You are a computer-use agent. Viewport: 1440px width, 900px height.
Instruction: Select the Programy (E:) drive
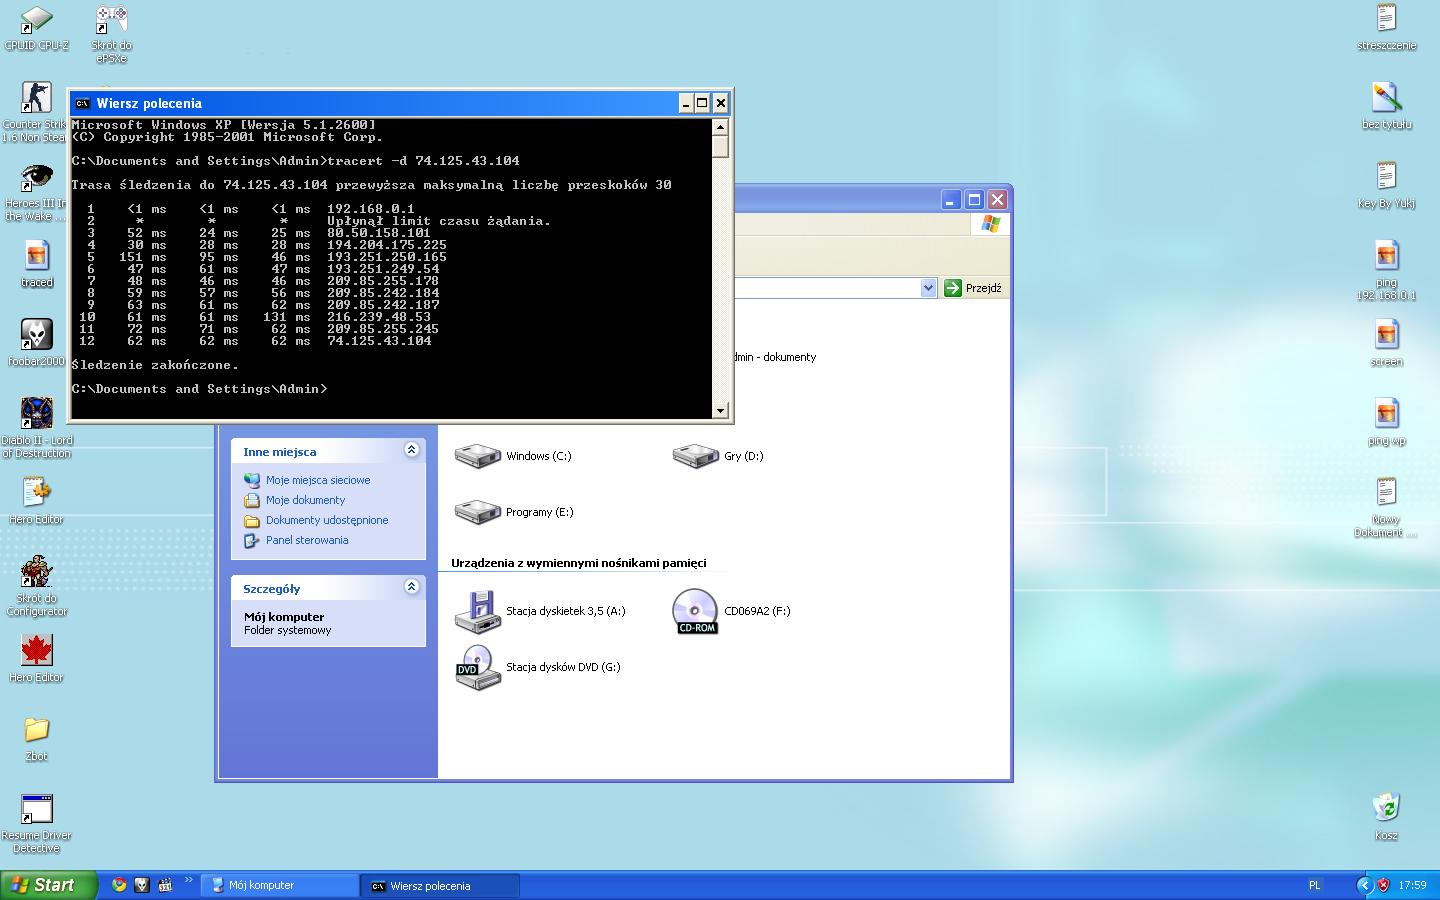[x=514, y=512]
